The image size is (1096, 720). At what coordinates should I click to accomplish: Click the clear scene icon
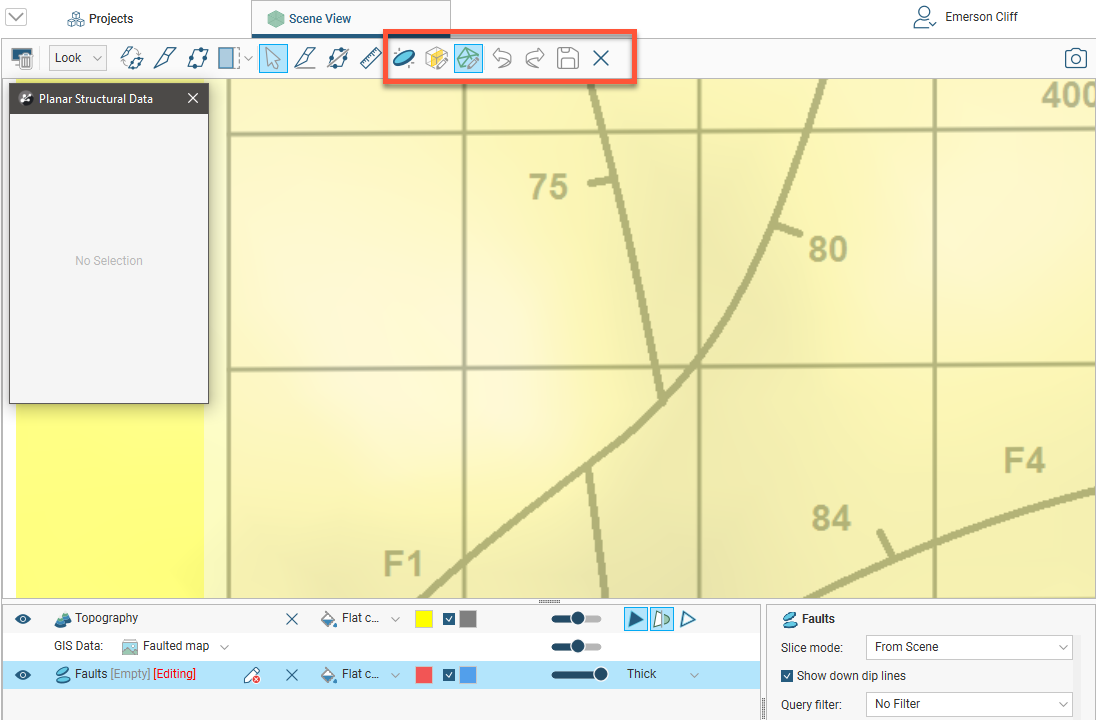point(22,58)
